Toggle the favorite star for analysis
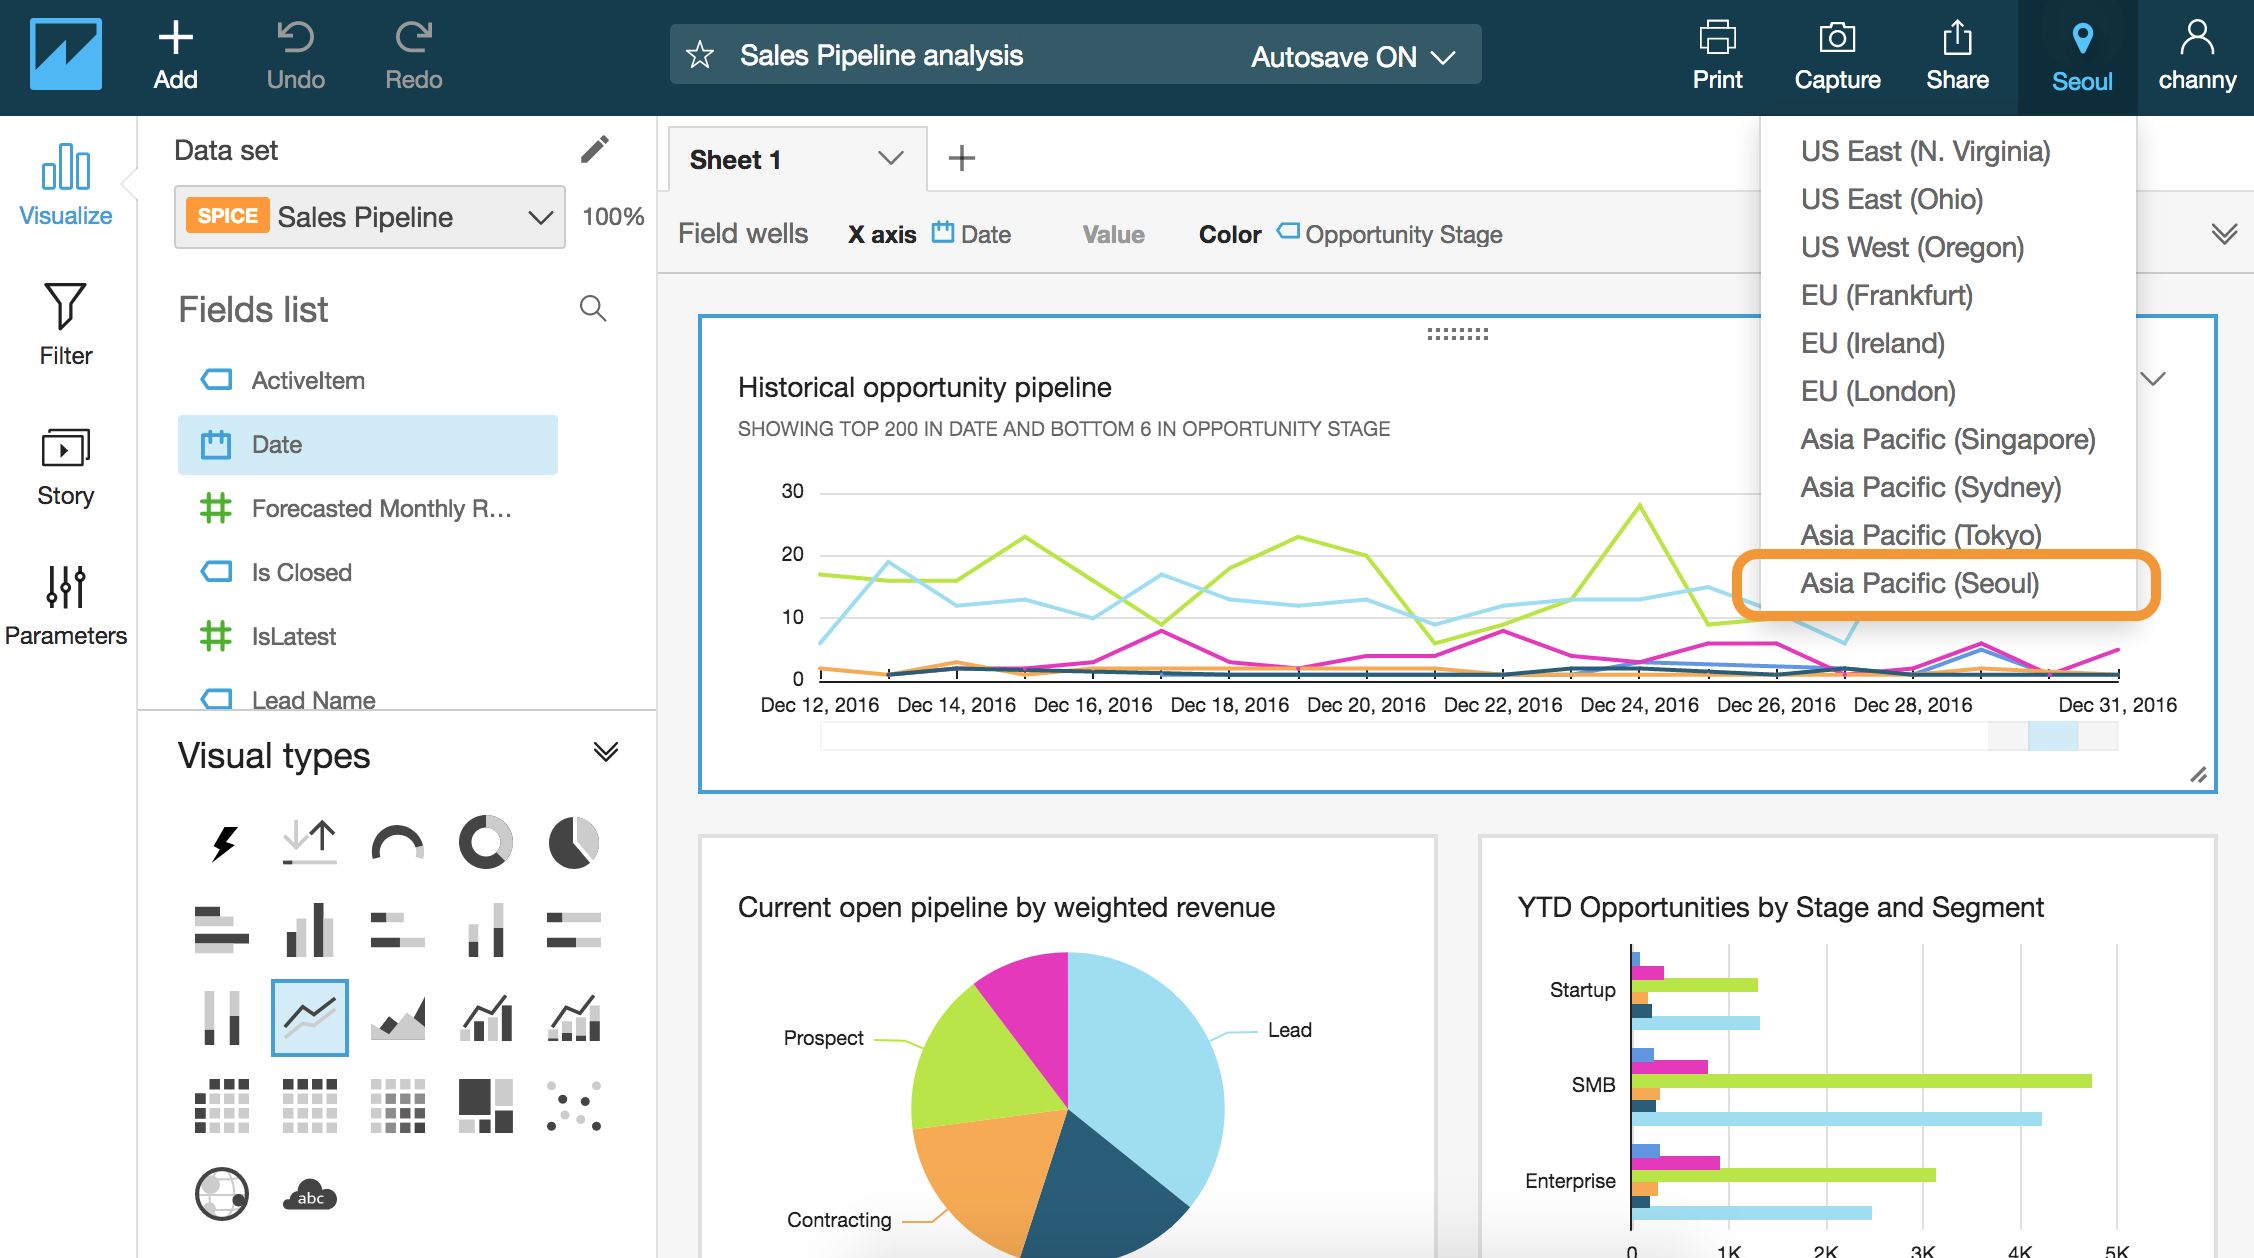 (700, 55)
